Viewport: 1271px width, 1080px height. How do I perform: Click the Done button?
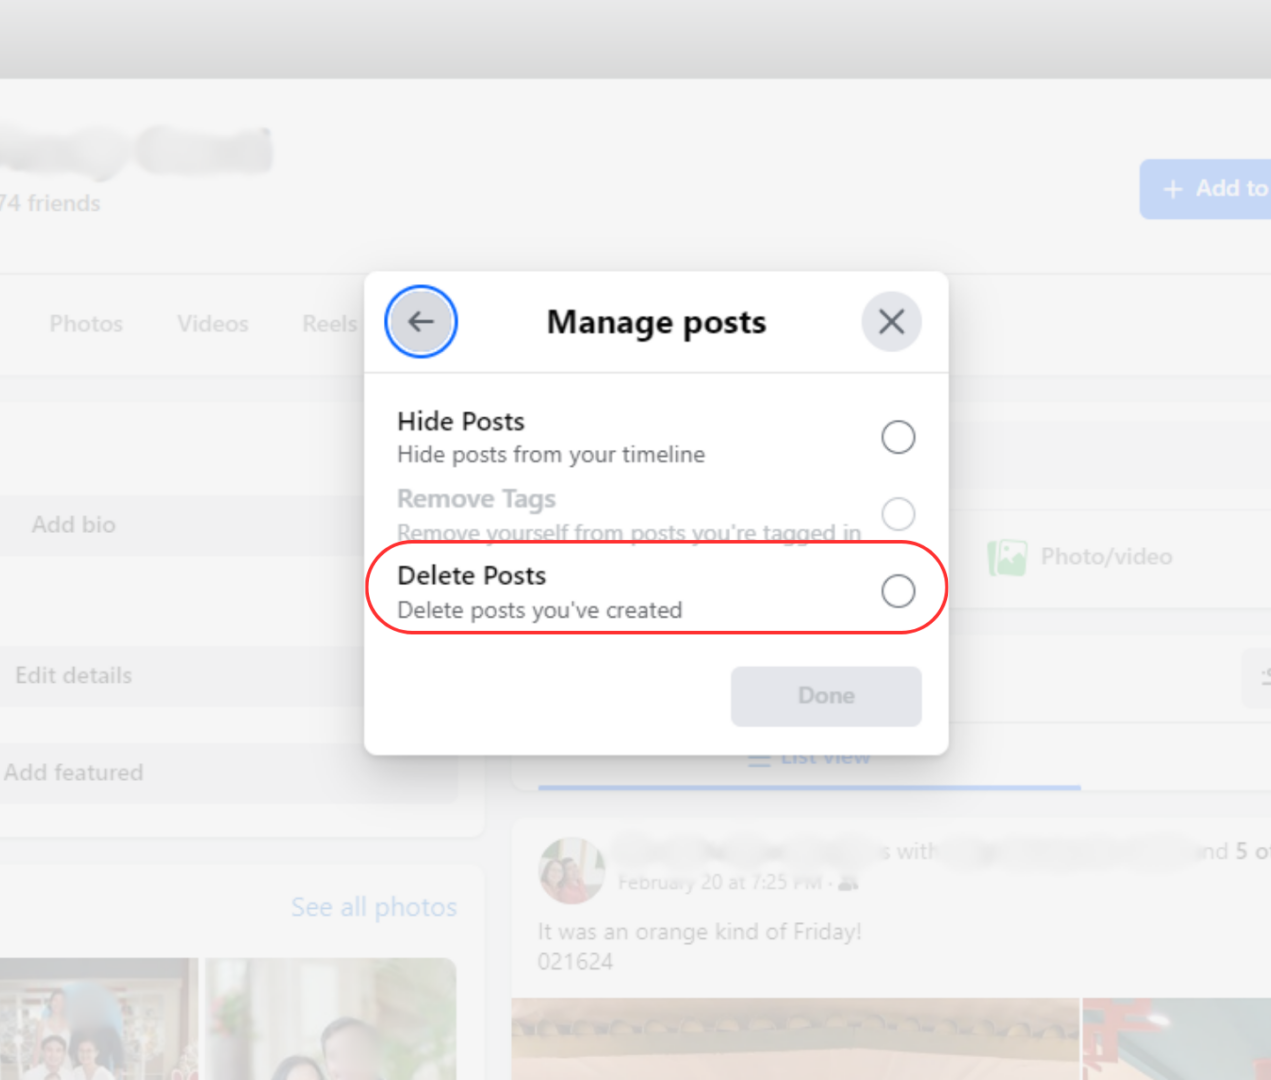(x=825, y=696)
